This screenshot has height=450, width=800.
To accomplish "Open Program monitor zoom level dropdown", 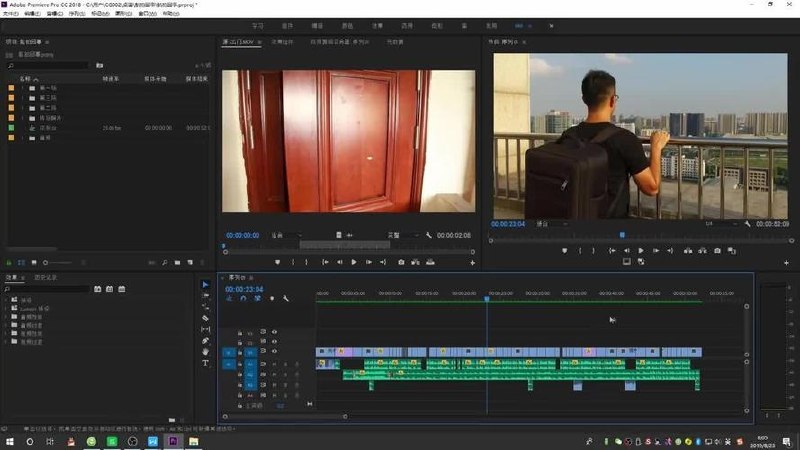I will [x=552, y=224].
